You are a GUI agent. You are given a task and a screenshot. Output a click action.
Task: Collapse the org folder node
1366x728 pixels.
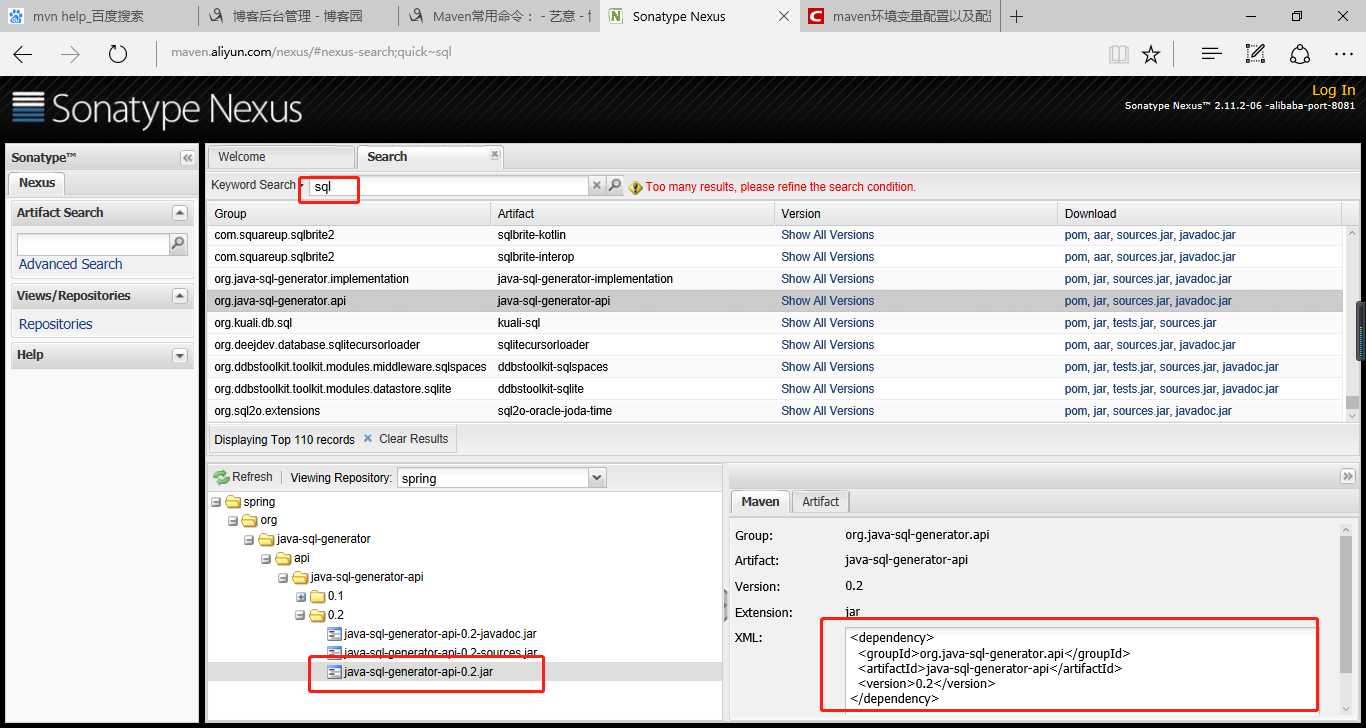pyautogui.click(x=233, y=520)
